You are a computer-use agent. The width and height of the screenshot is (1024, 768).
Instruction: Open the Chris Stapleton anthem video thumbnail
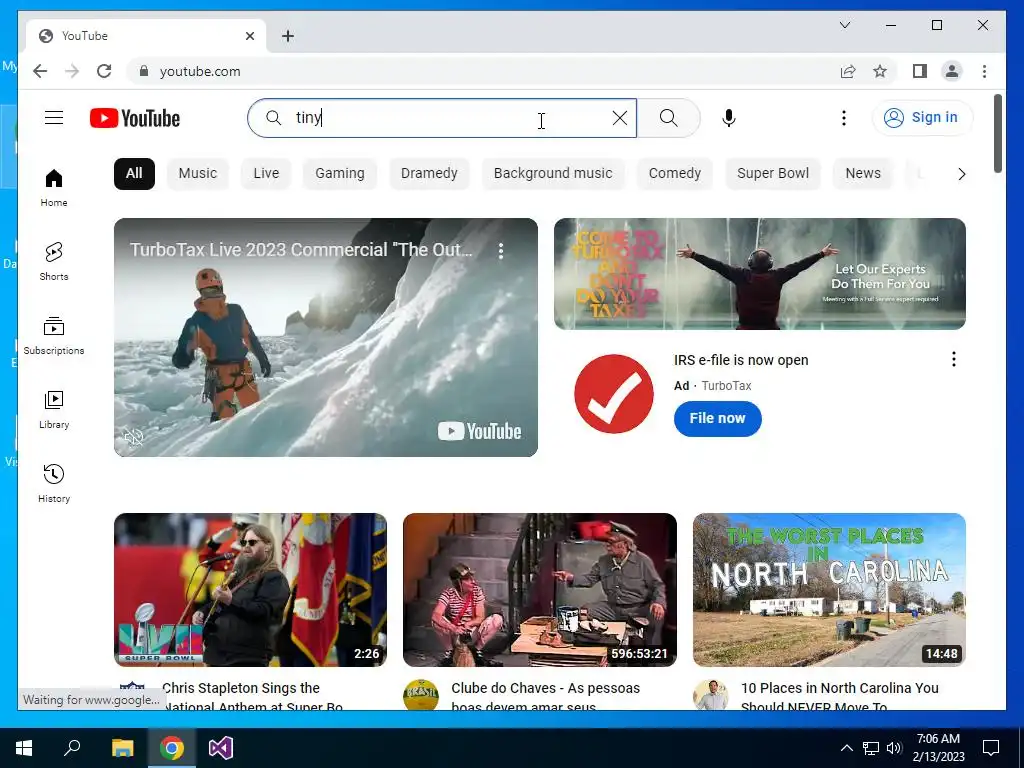[250, 590]
